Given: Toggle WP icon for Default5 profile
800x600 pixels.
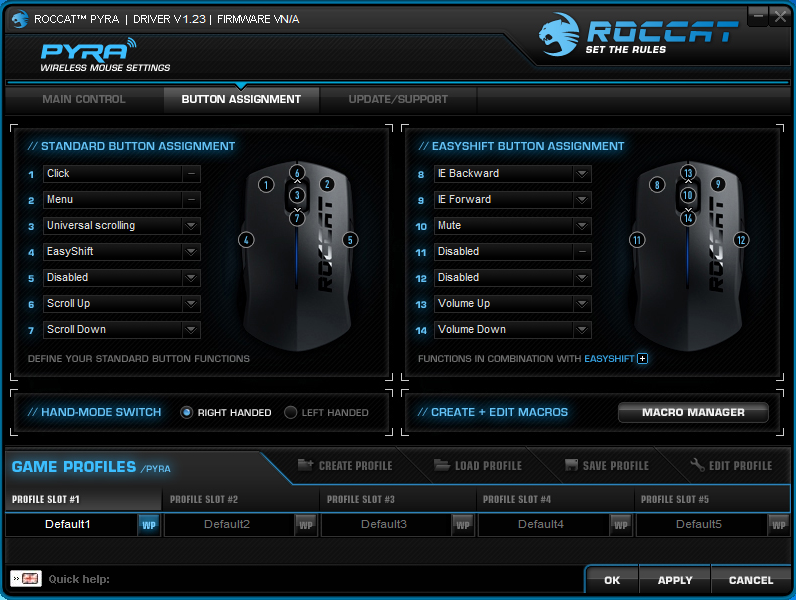Looking at the screenshot, I should click(779, 525).
